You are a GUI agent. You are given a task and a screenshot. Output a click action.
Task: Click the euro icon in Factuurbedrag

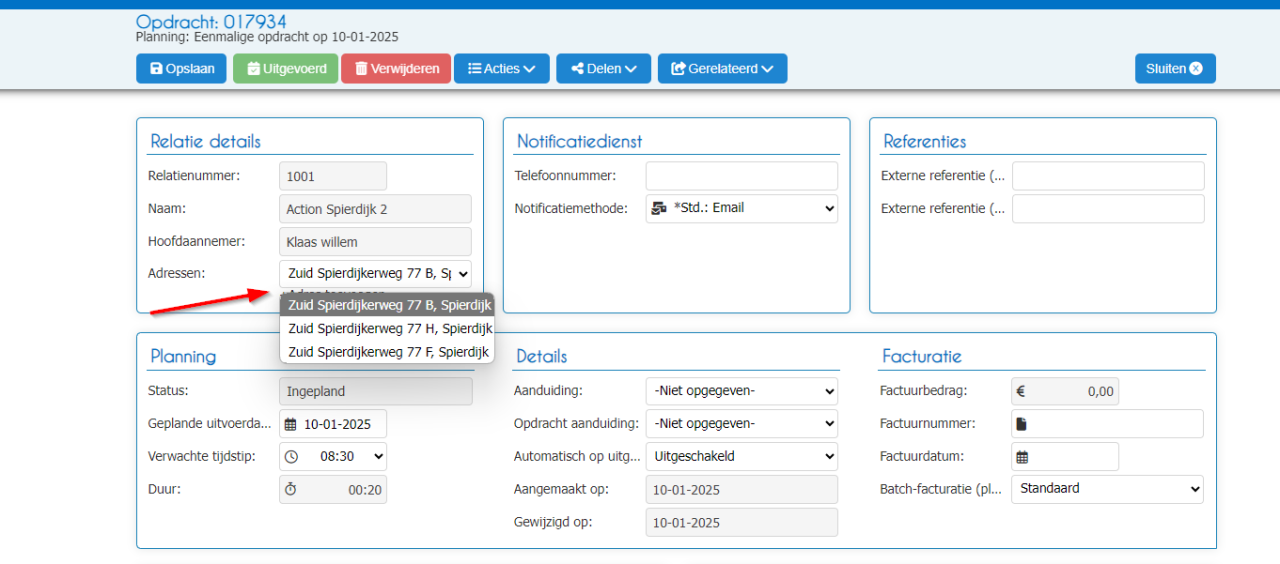click(1021, 391)
